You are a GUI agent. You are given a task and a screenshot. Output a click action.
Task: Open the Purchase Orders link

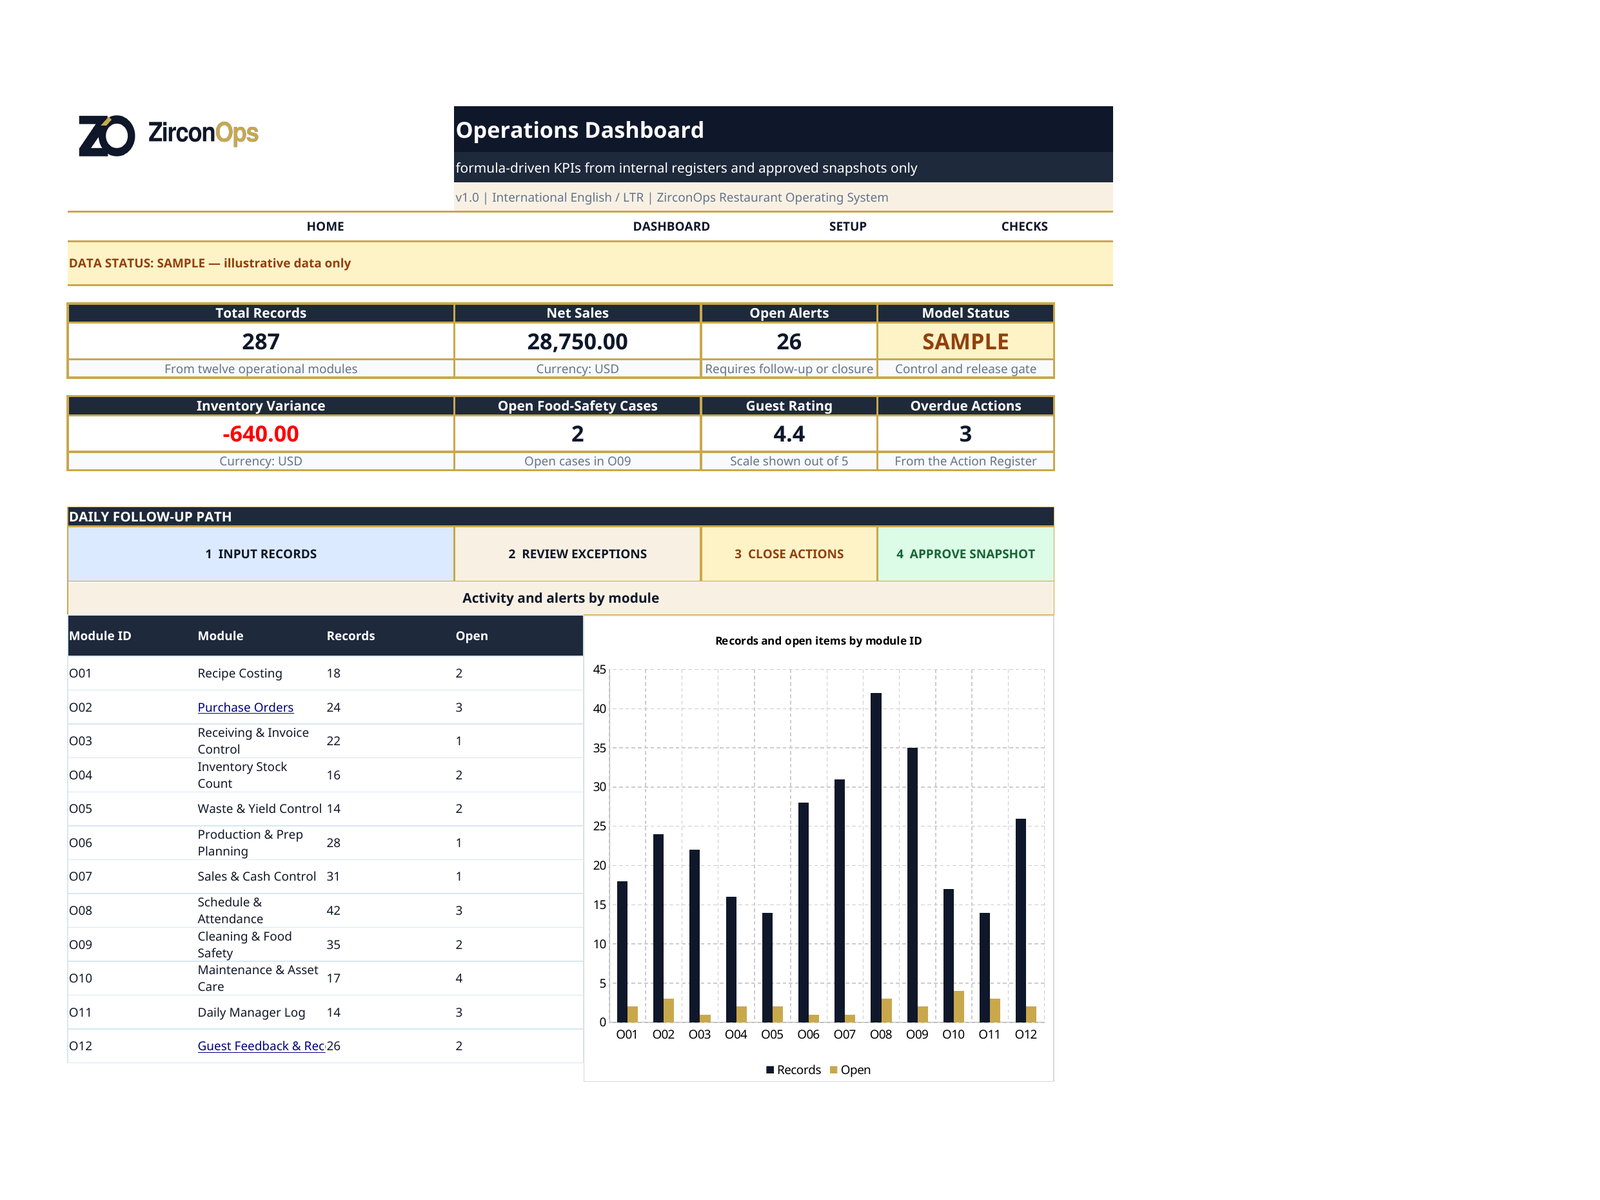245,708
